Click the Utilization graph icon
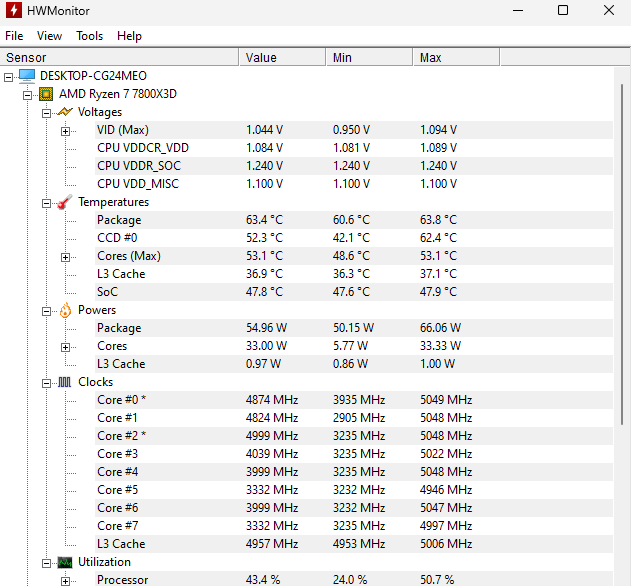The image size is (631, 586). pos(65,562)
